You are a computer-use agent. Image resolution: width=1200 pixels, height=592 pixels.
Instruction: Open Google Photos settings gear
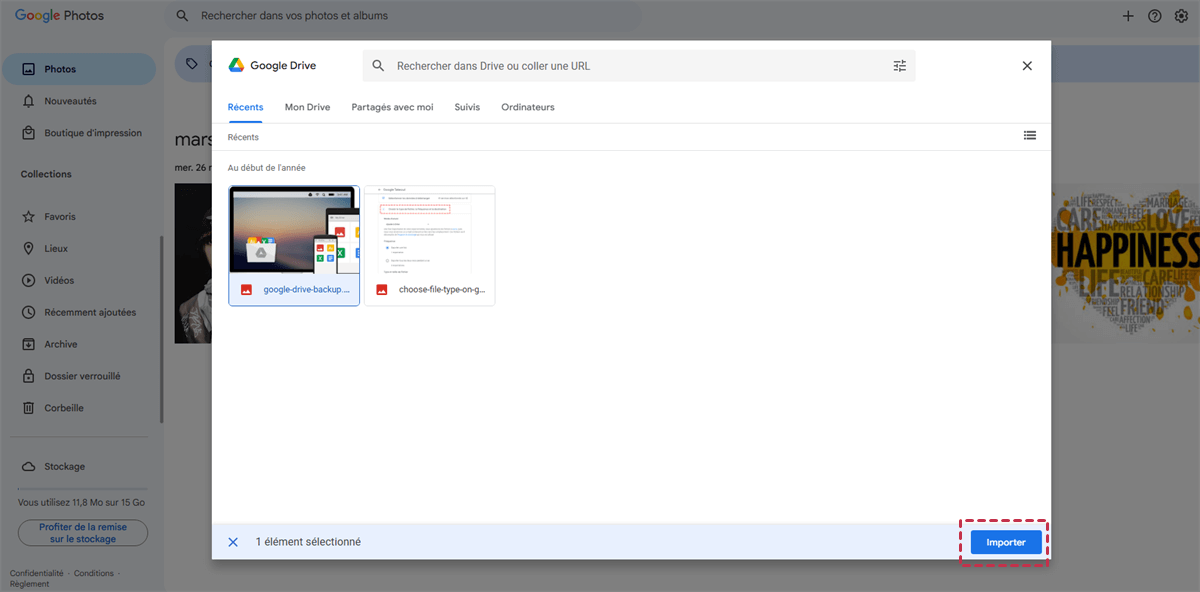[1180, 16]
